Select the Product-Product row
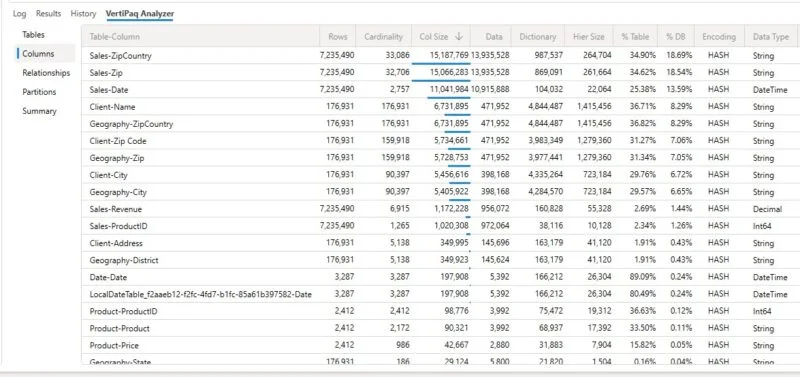Image resolution: width=800 pixels, height=377 pixels. tap(440, 329)
